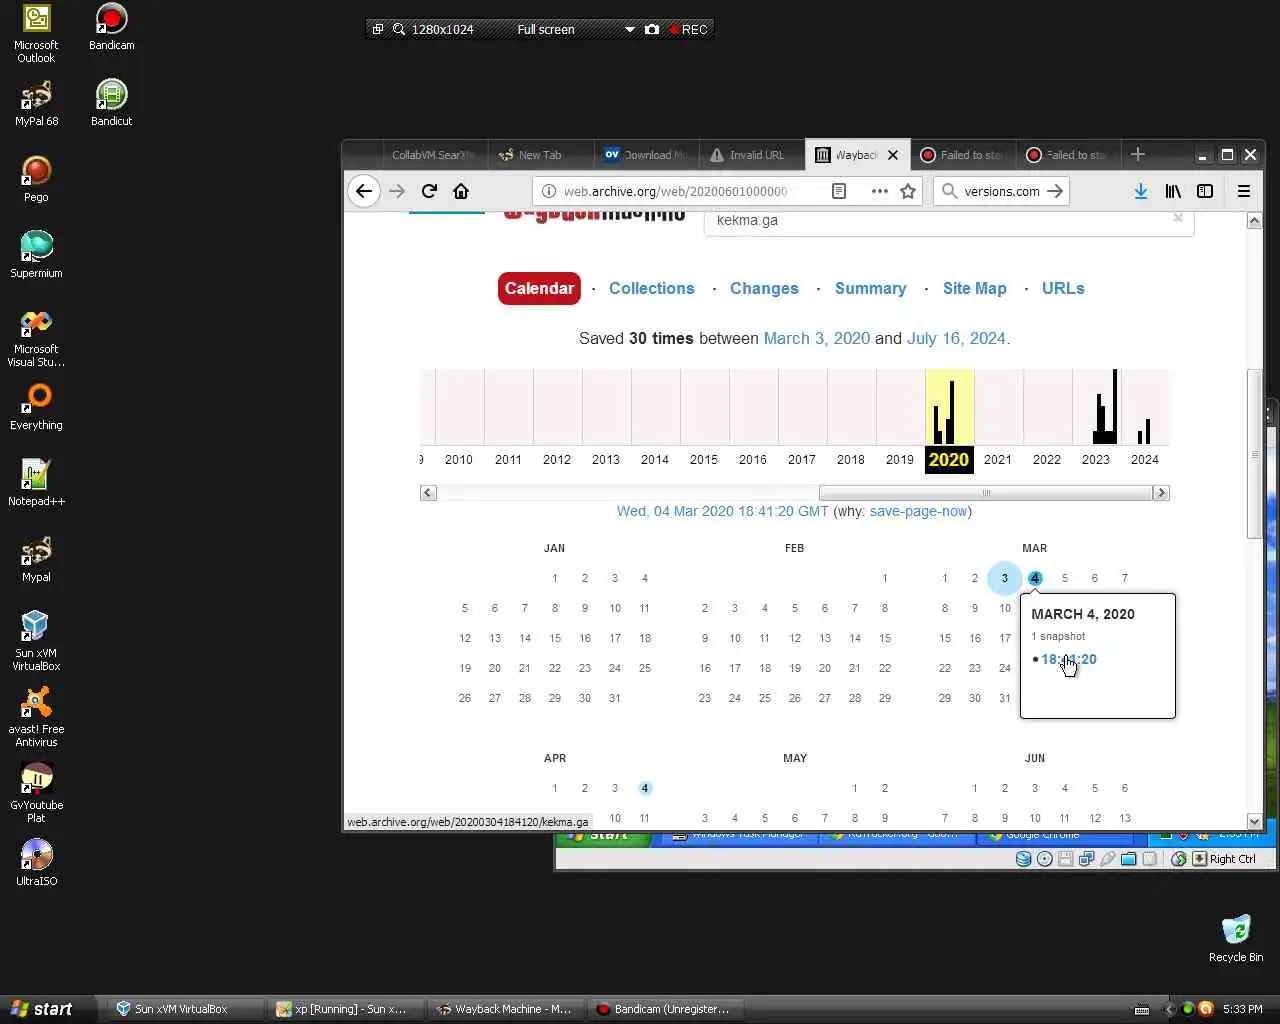Image resolution: width=1280 pixels, height=1024 pixels.
Task: Switch to the first Failed to start tab
Action: 962,155
